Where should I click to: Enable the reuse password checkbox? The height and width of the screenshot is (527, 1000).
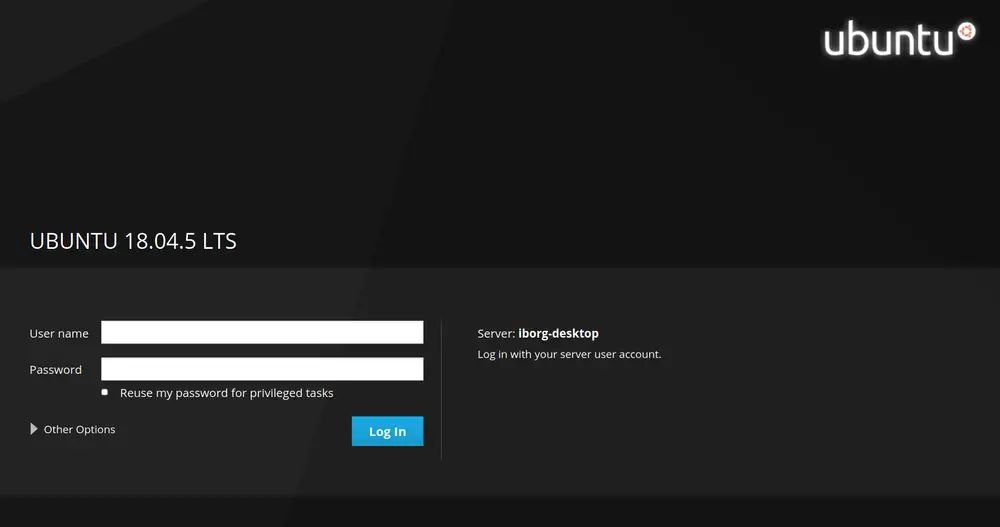click(105, 393)
